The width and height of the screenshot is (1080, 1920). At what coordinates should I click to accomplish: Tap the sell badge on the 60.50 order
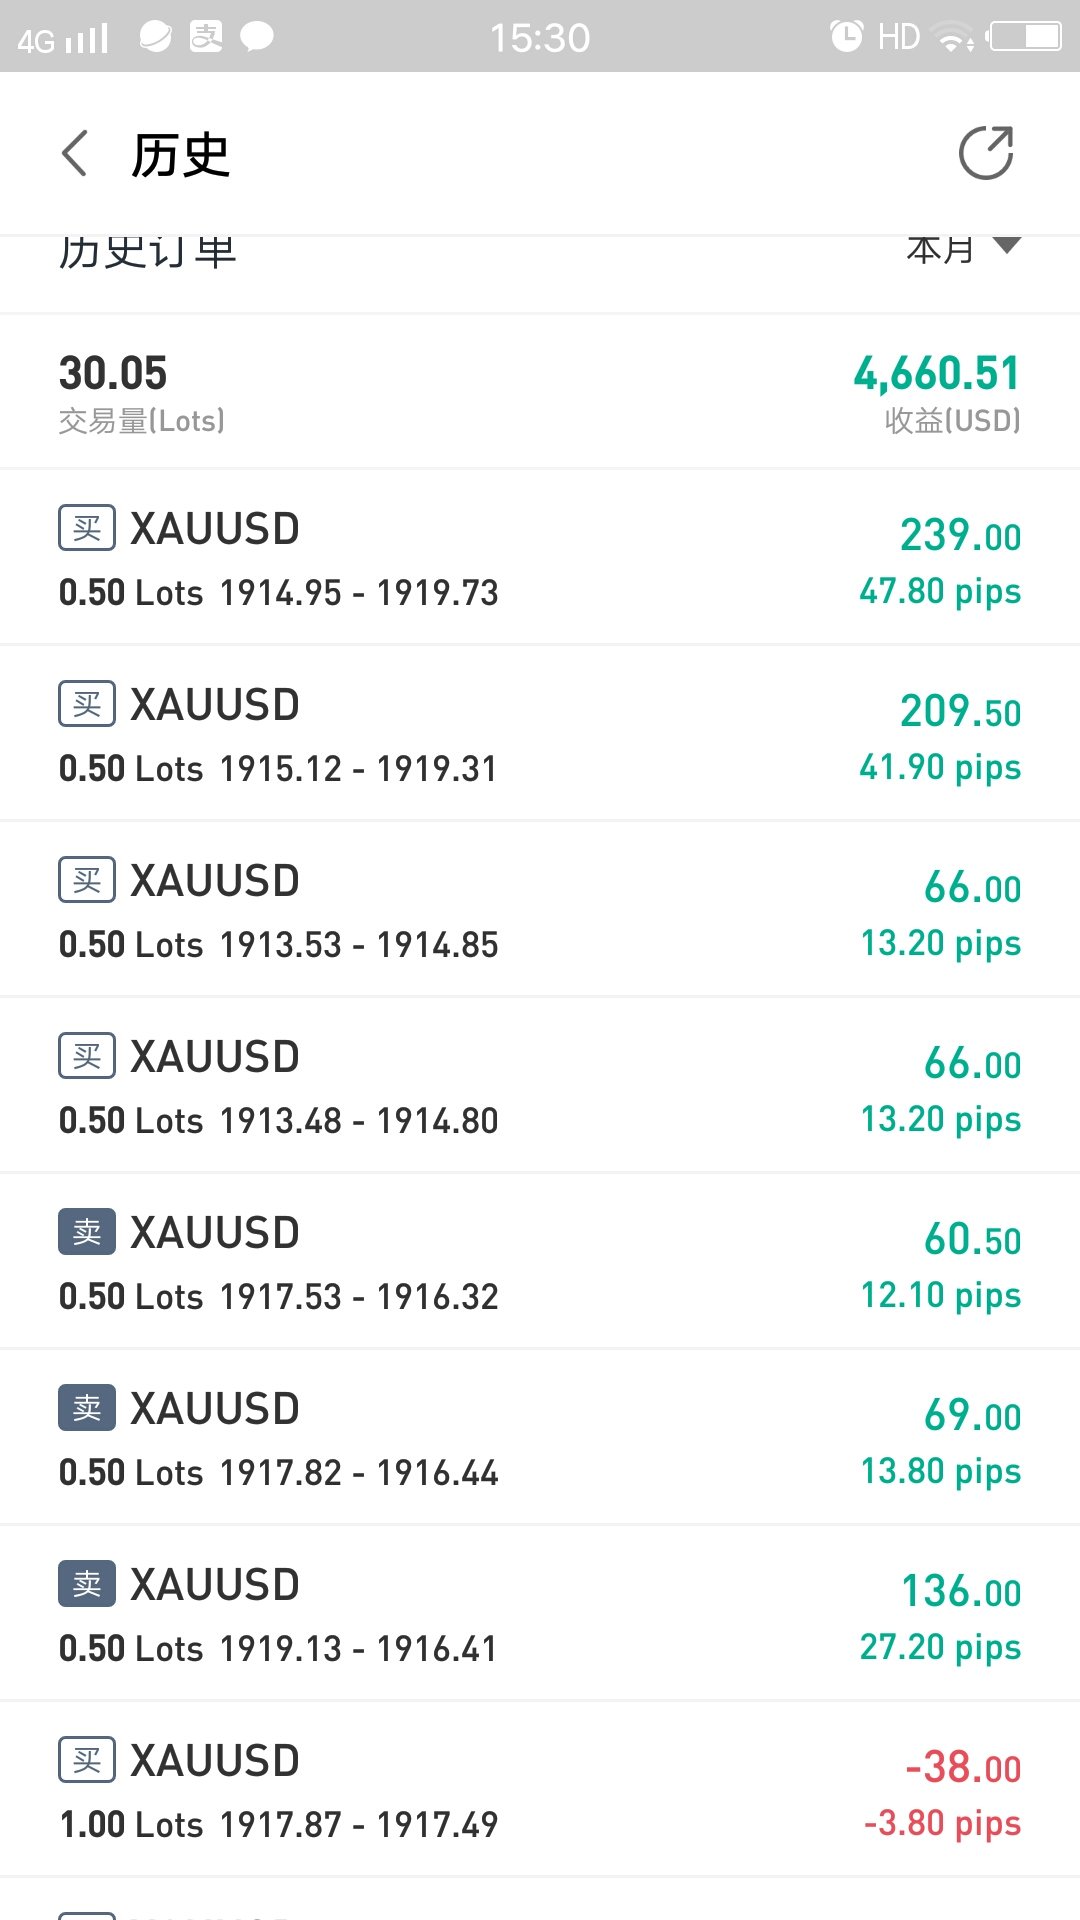tap(87, 1232)
